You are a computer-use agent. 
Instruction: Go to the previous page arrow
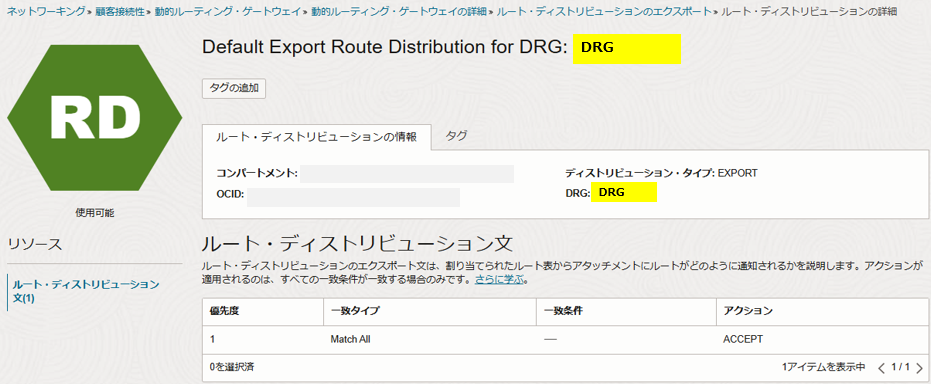point(882,367)
